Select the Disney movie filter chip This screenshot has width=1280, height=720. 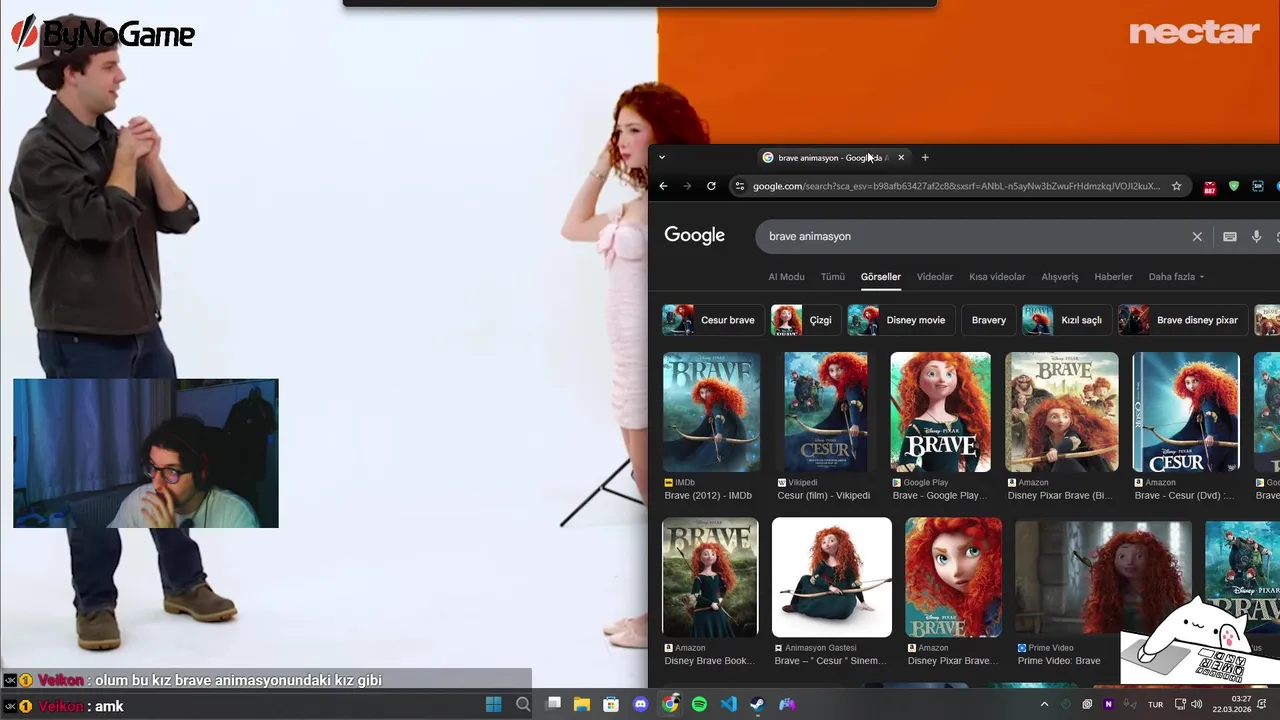(x=901, y=320)
